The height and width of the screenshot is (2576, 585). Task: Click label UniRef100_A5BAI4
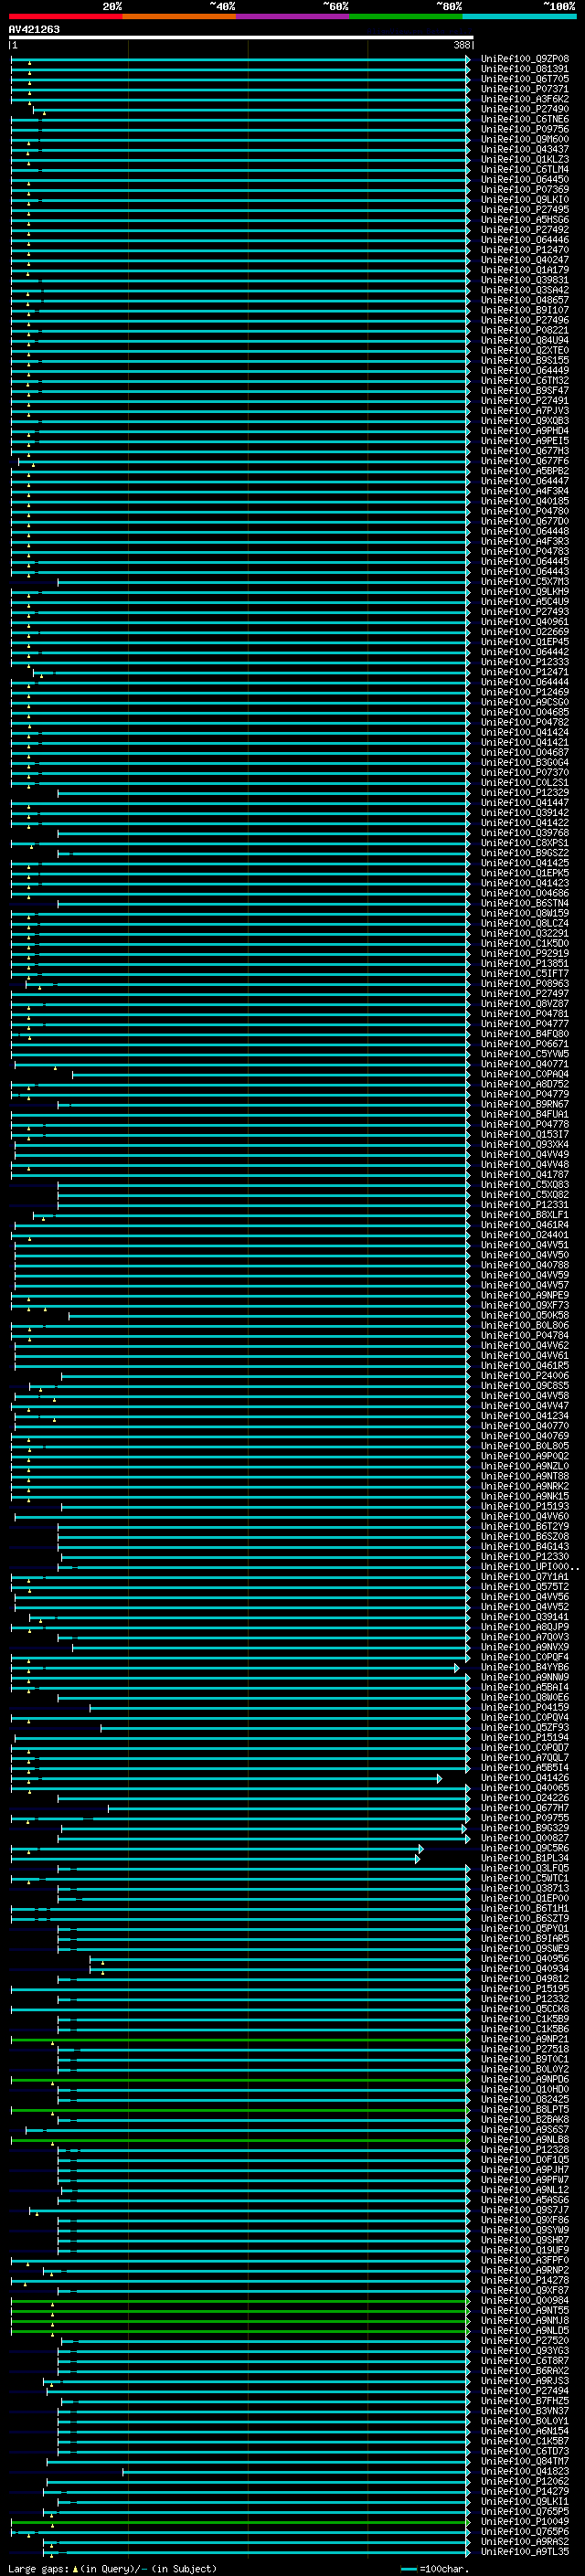[524, 1687]
